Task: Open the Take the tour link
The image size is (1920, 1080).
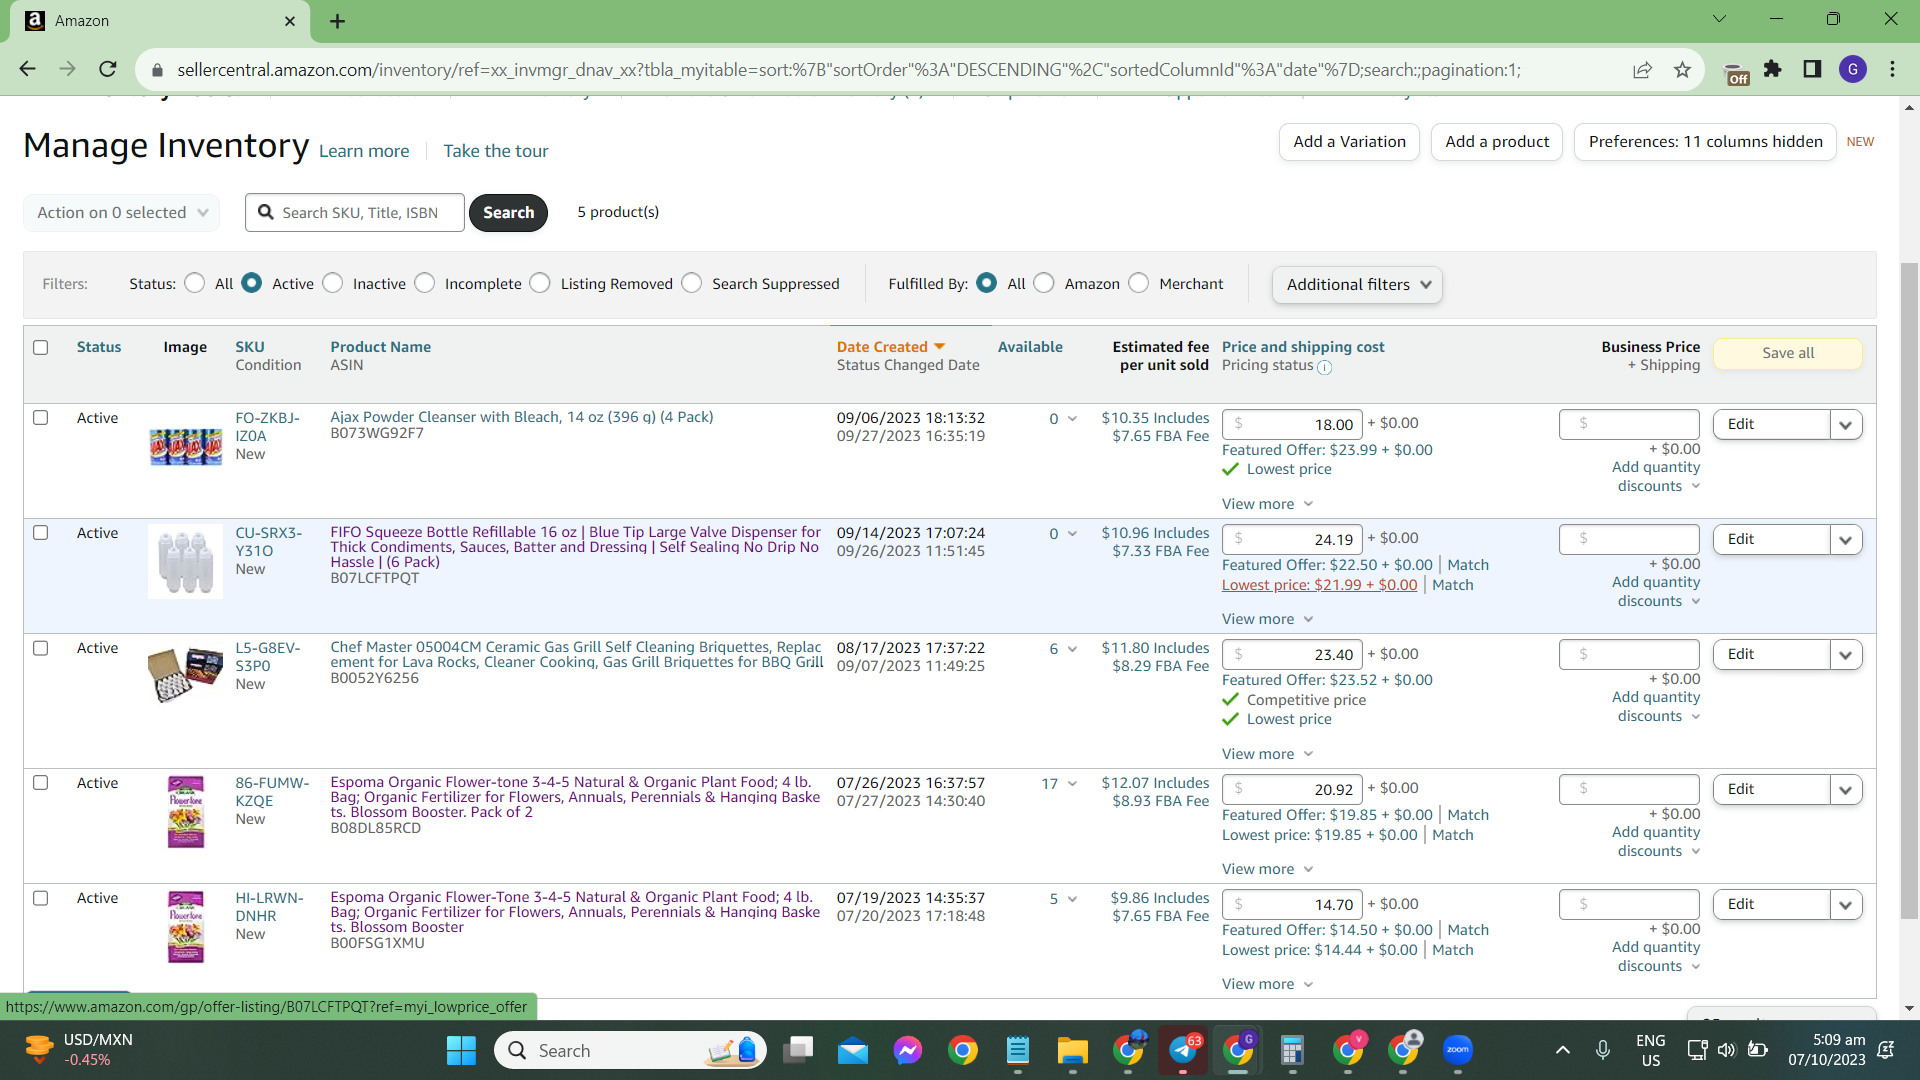Action: [496, 151]
